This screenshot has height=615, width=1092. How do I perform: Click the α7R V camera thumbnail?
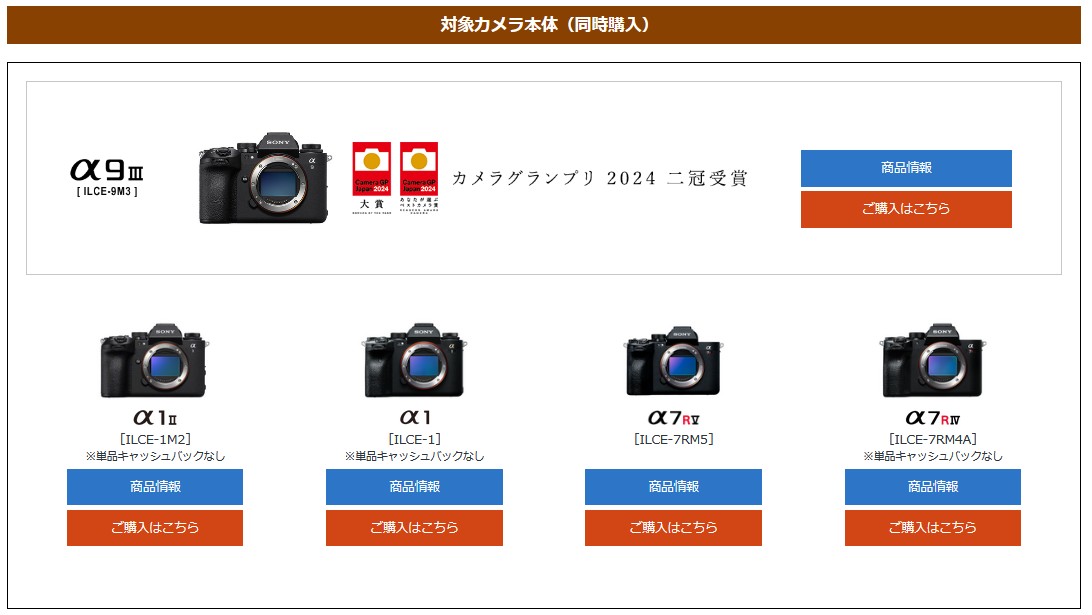[673, 361]
